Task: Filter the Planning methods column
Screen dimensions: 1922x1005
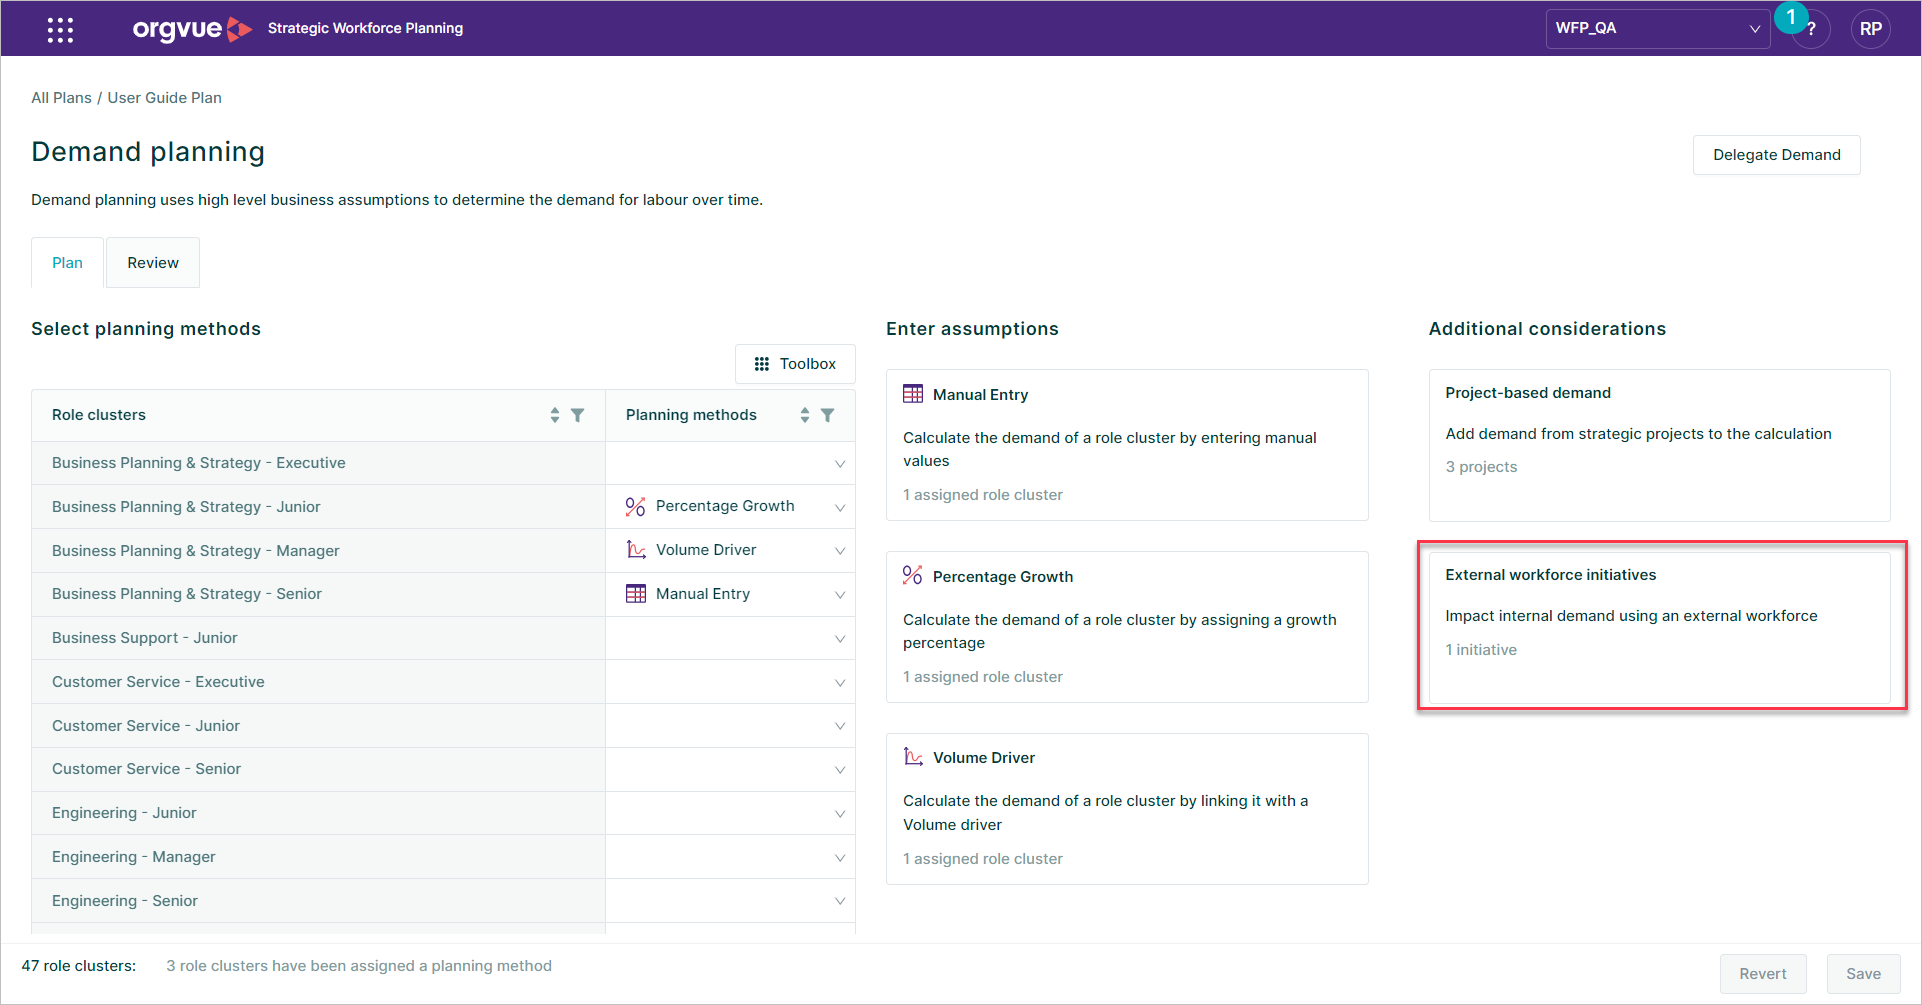Action: [x=828, y=415]
